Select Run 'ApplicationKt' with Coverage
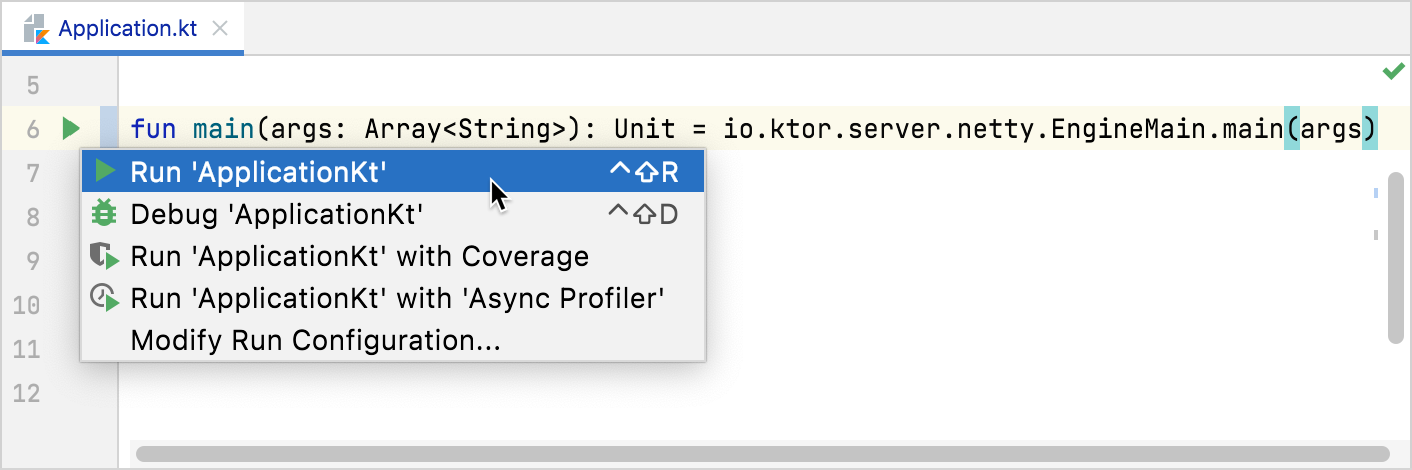This screenshot has width=1412, height=470. tap(393, 256)
